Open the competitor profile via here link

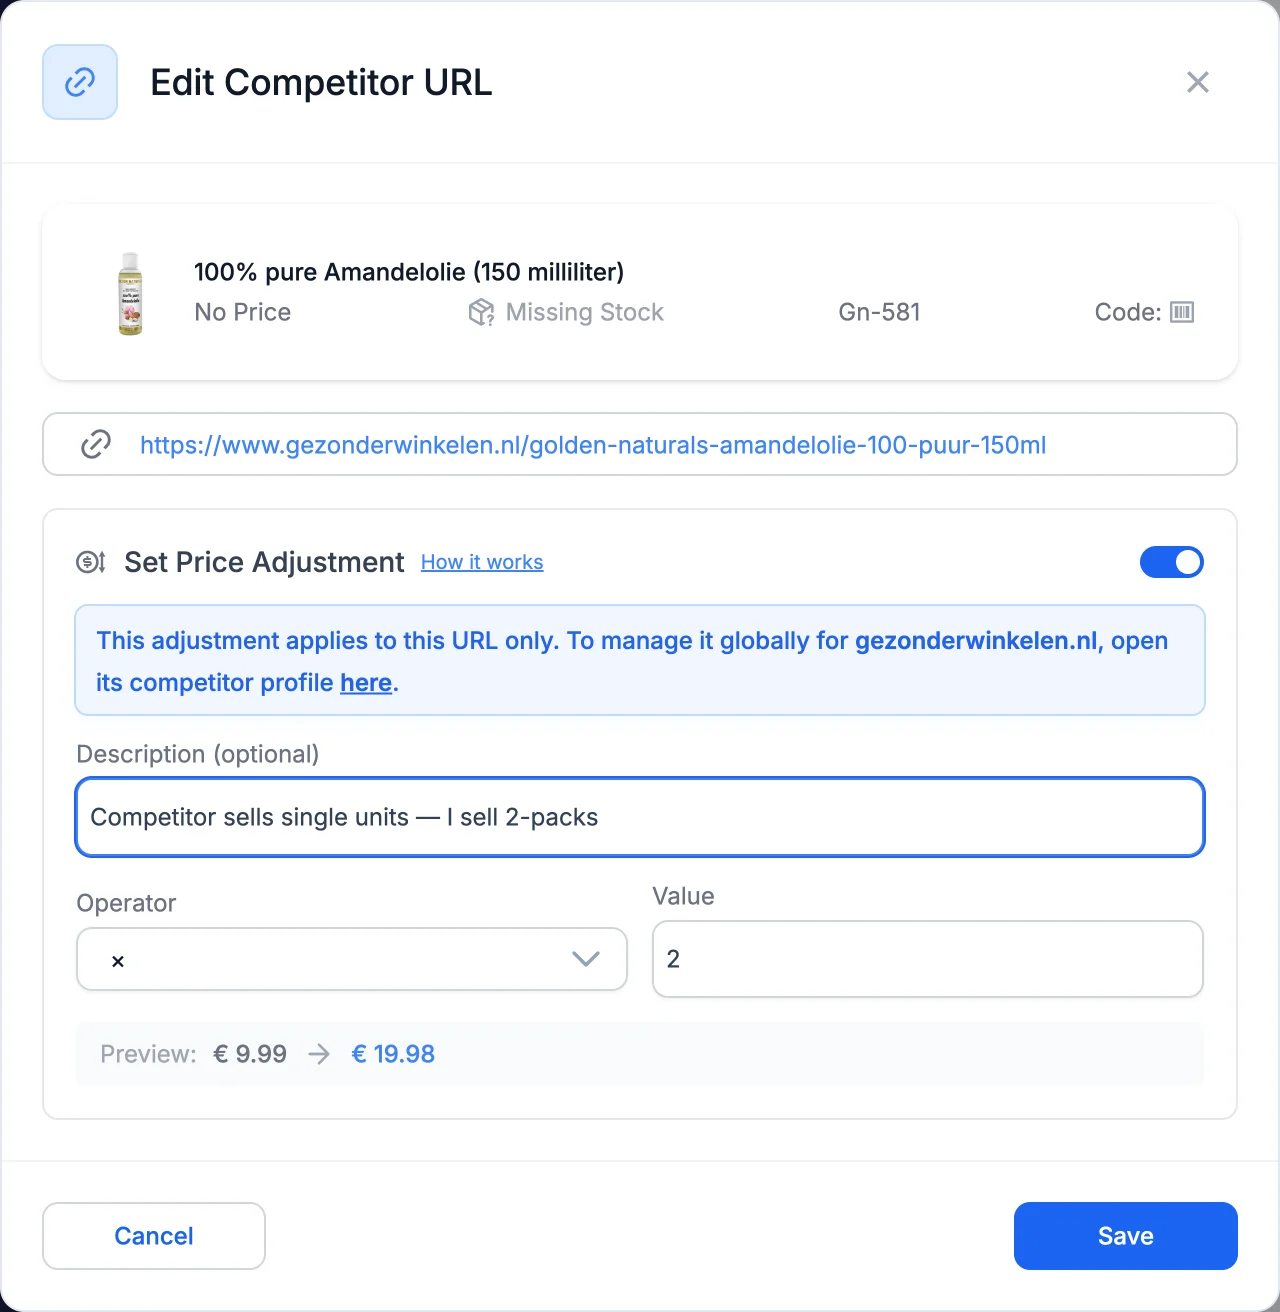[x=366, y=683]
